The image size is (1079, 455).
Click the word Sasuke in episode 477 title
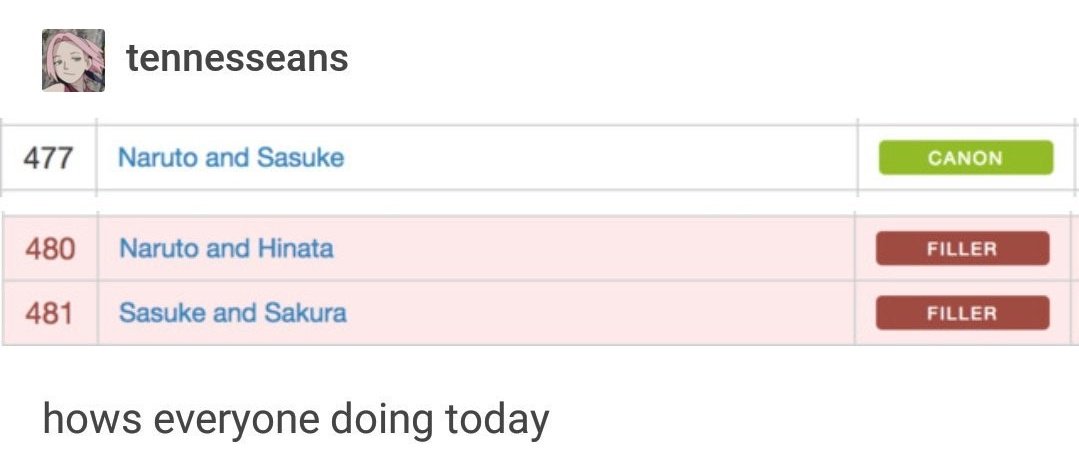[300, 158]
